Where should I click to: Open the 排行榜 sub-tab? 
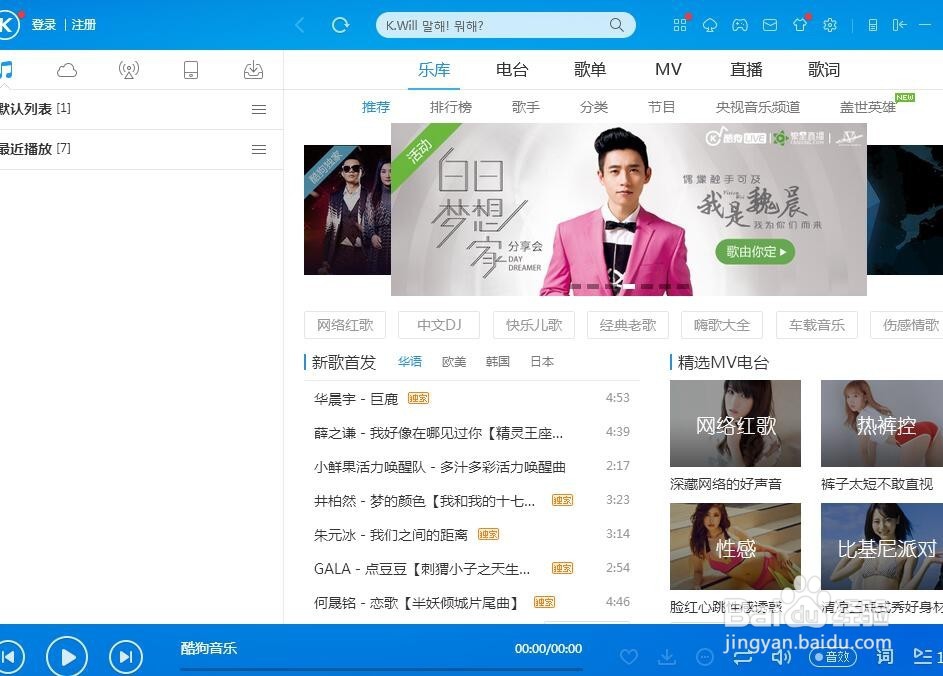coord(450,107)
